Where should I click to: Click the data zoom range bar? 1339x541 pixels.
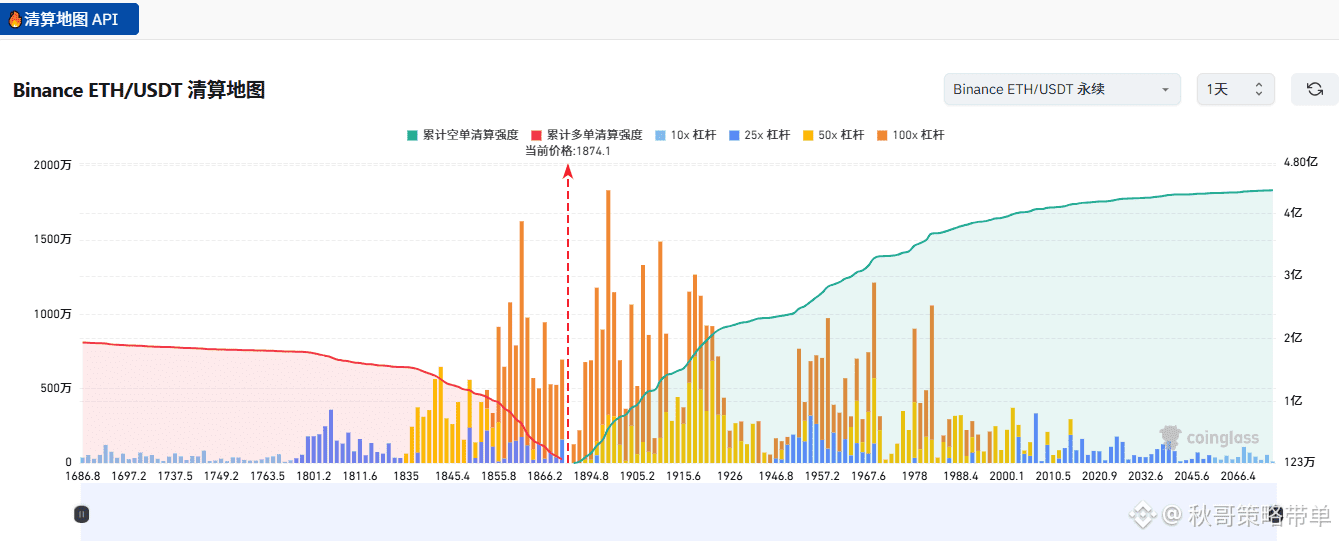pyautogui.click(x=677, y=512)
